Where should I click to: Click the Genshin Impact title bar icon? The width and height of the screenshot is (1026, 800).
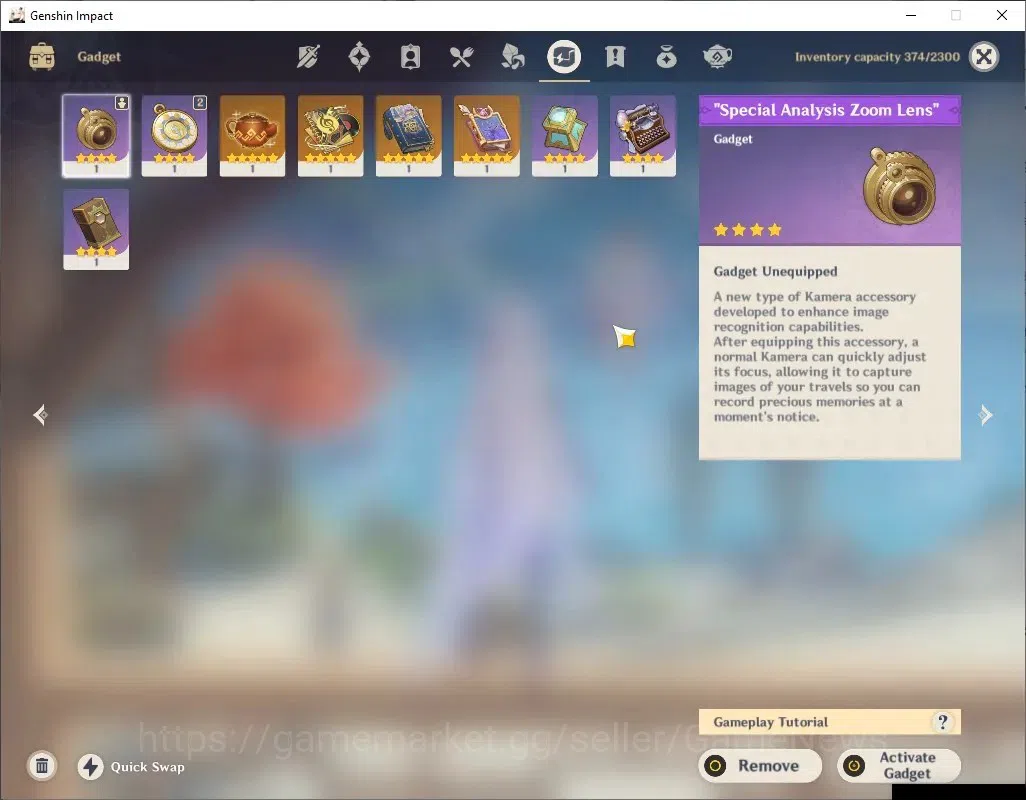tap(17, 15)
